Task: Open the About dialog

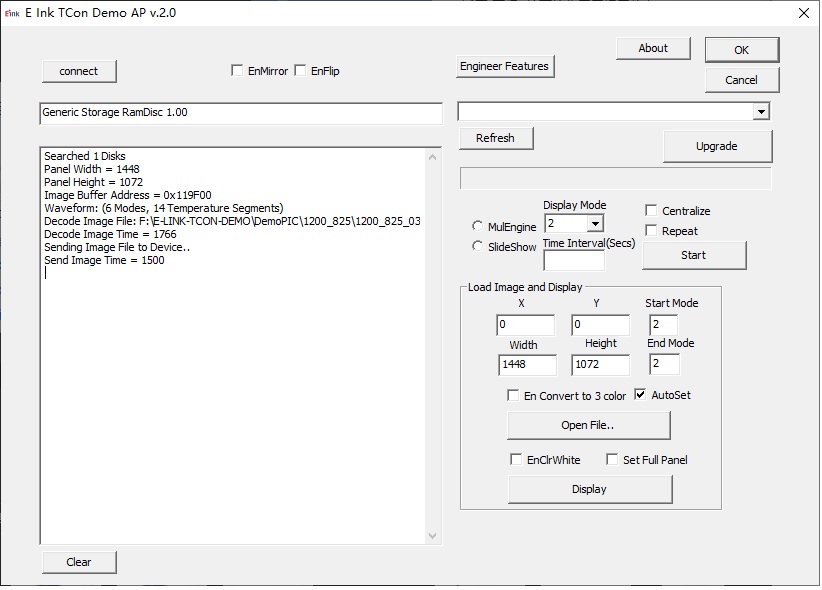Action: (x=653, y=48)
